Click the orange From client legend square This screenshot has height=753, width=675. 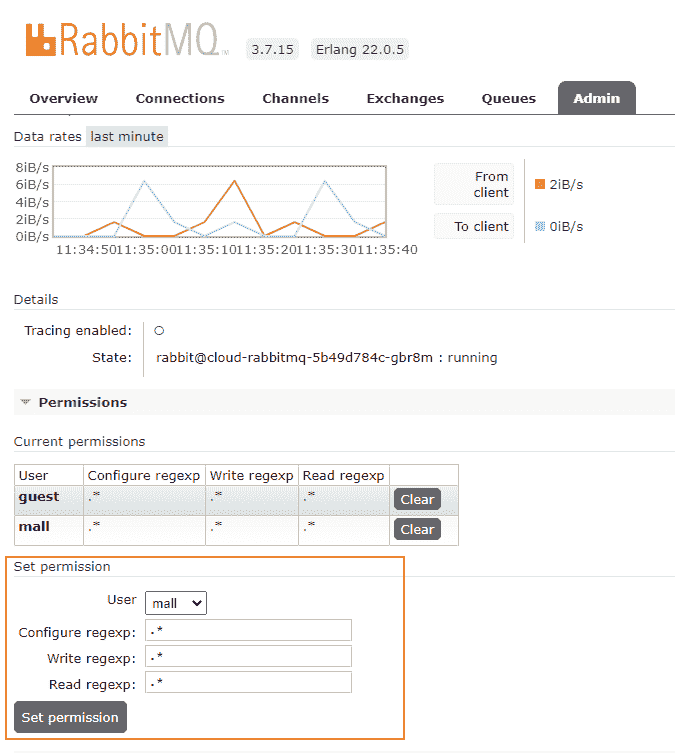[540, 184]
